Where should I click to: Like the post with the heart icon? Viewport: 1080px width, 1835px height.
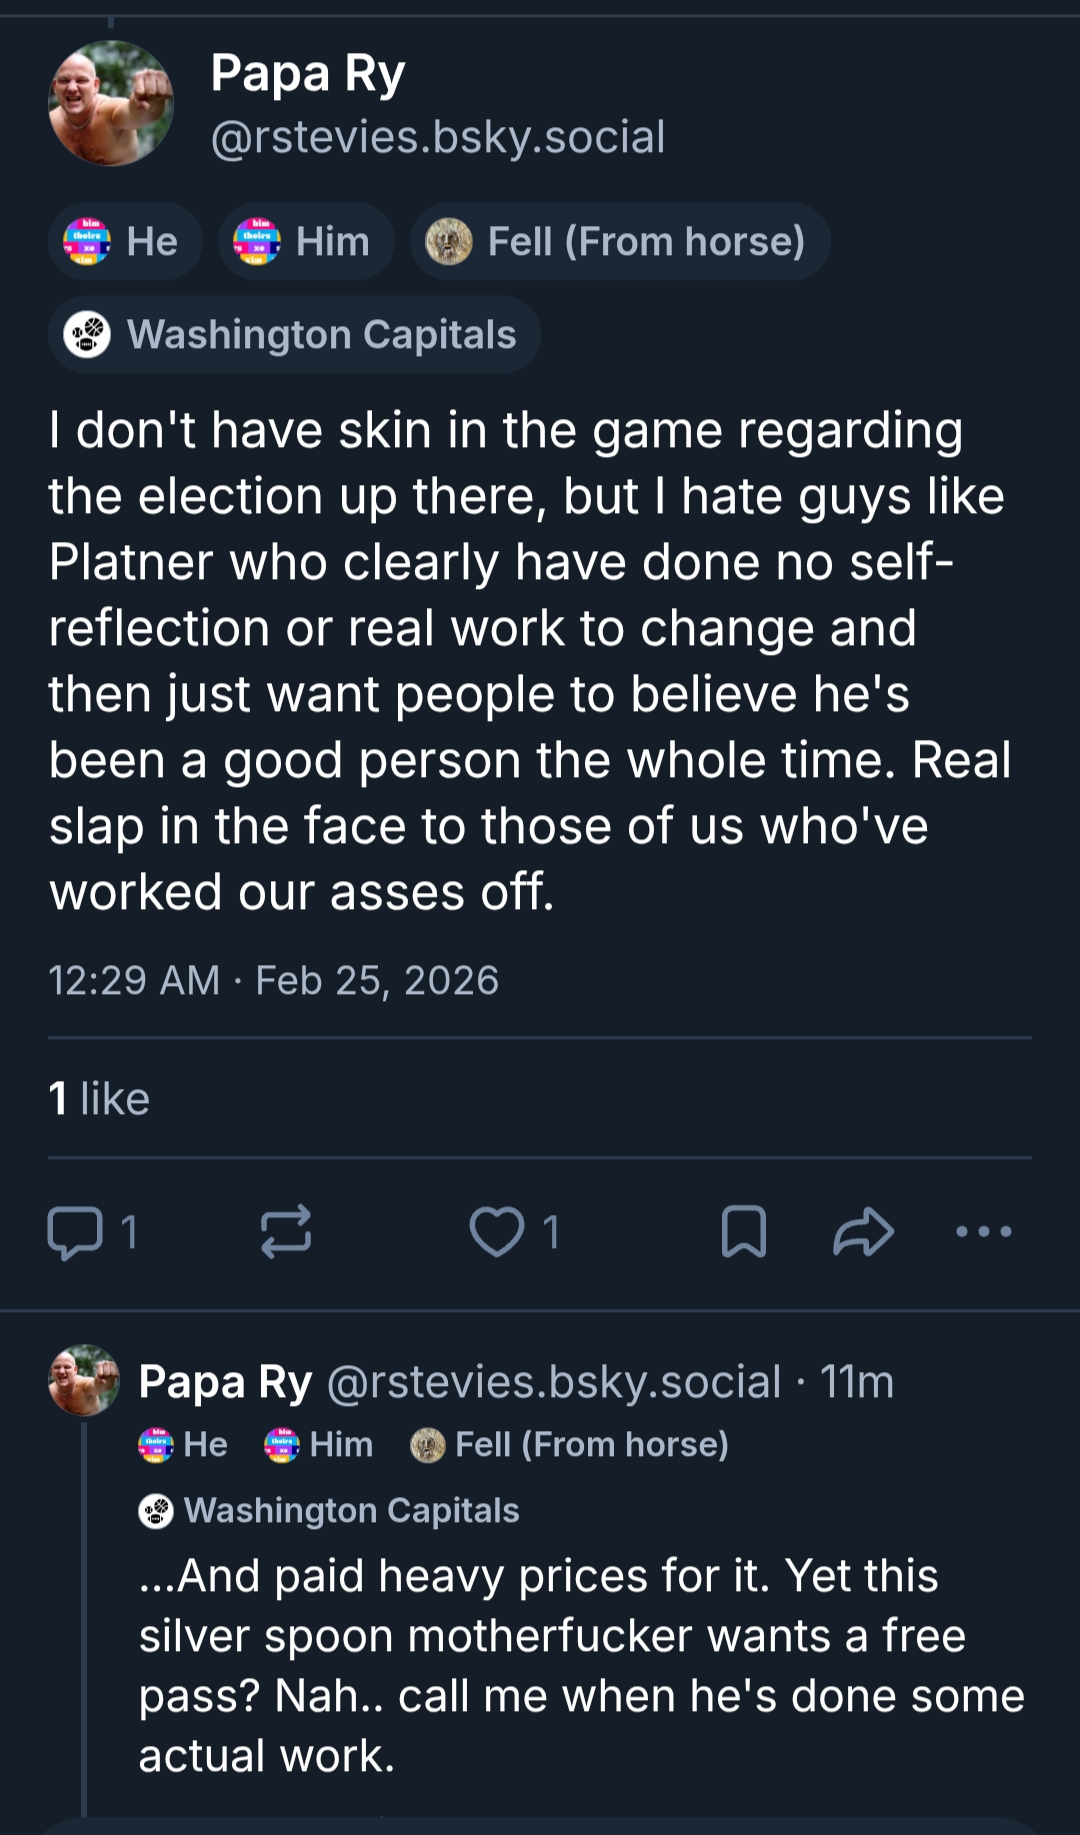click(x=497, y=1232)
